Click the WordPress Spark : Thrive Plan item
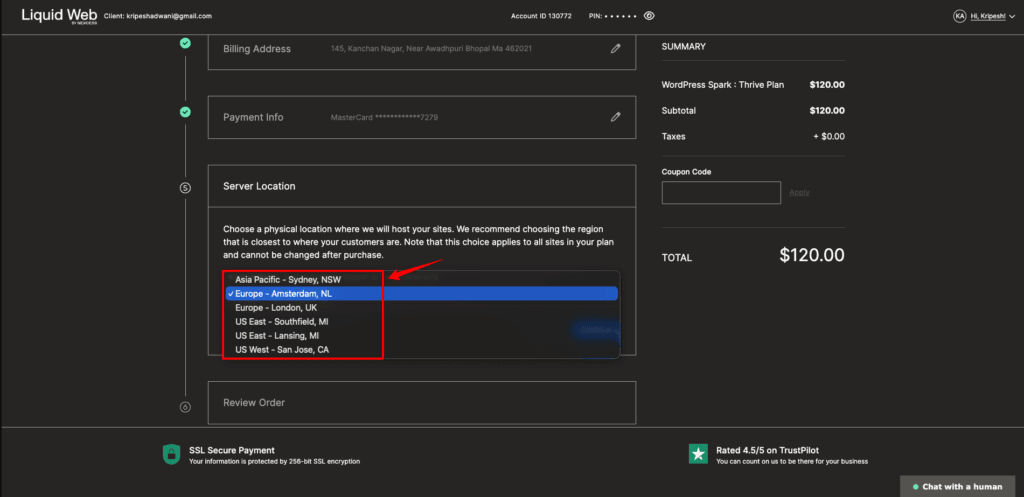The width and height of the screenshot is (1024, 497). [722, 85]
